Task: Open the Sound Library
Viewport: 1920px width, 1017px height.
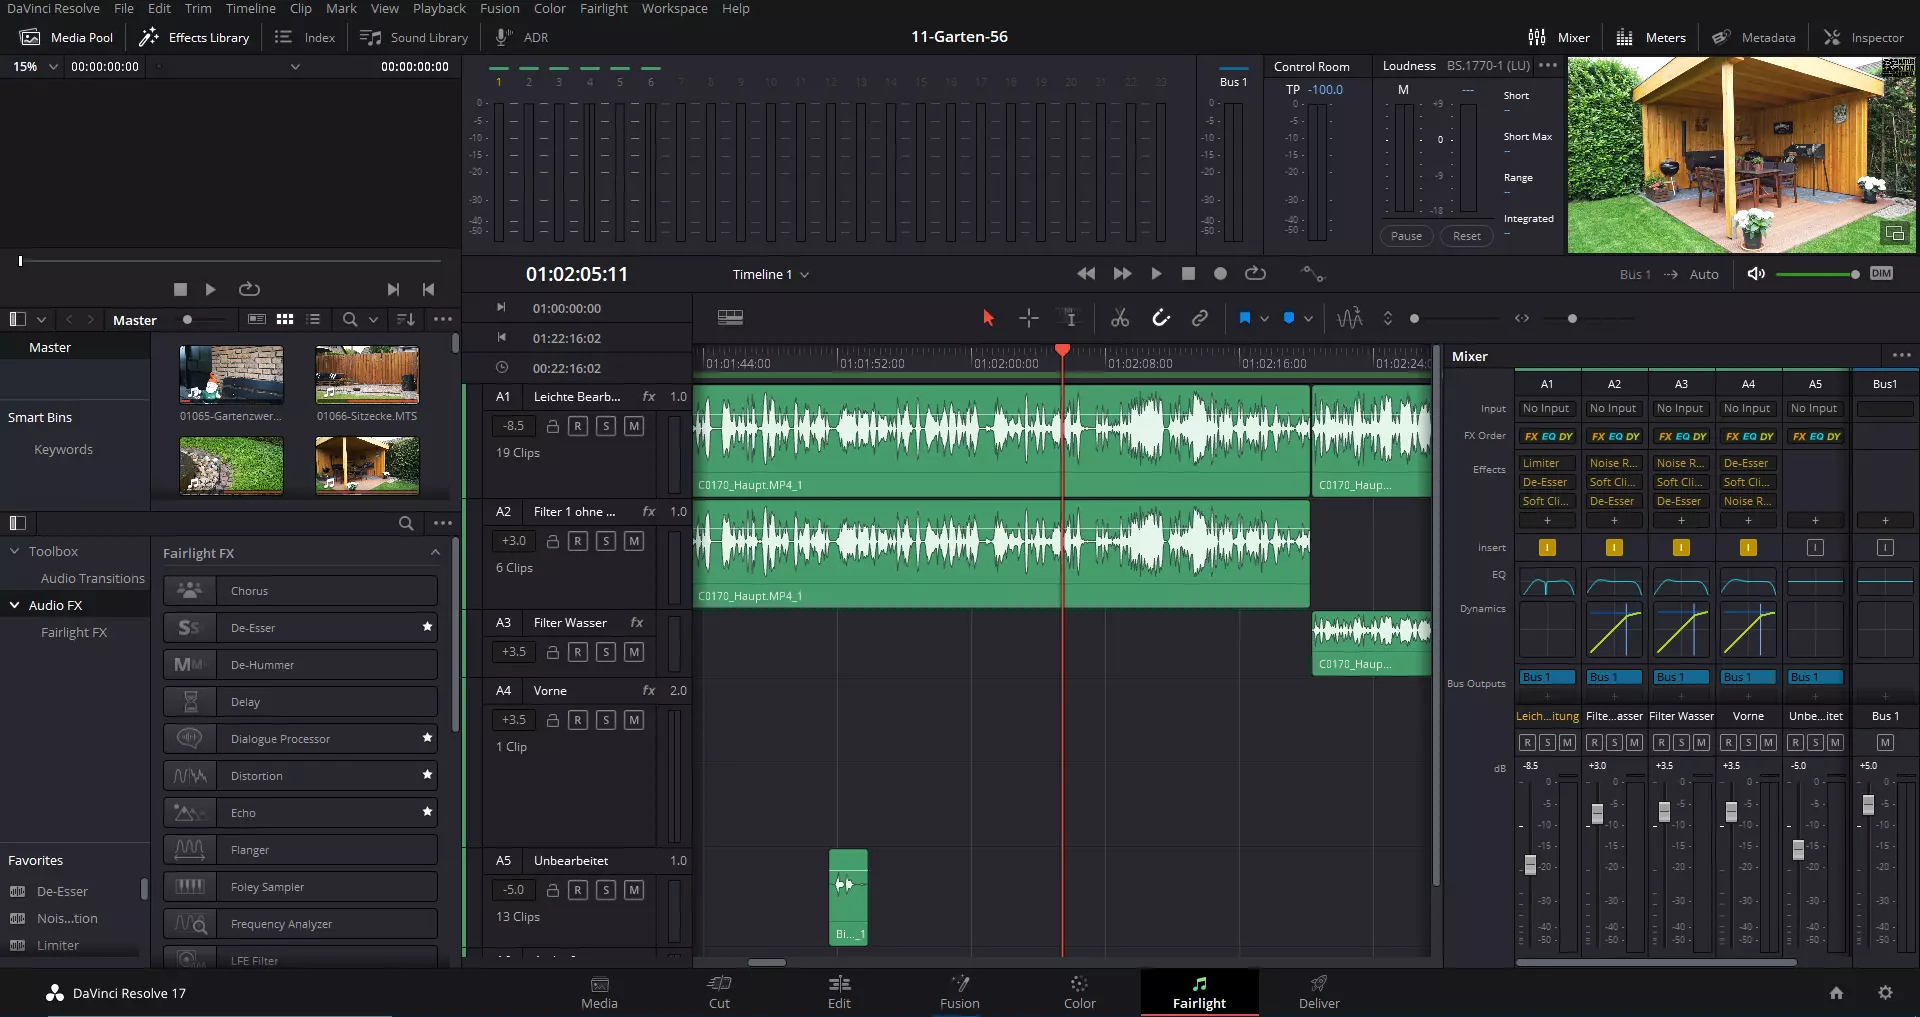Action: [x=414, y=37]
